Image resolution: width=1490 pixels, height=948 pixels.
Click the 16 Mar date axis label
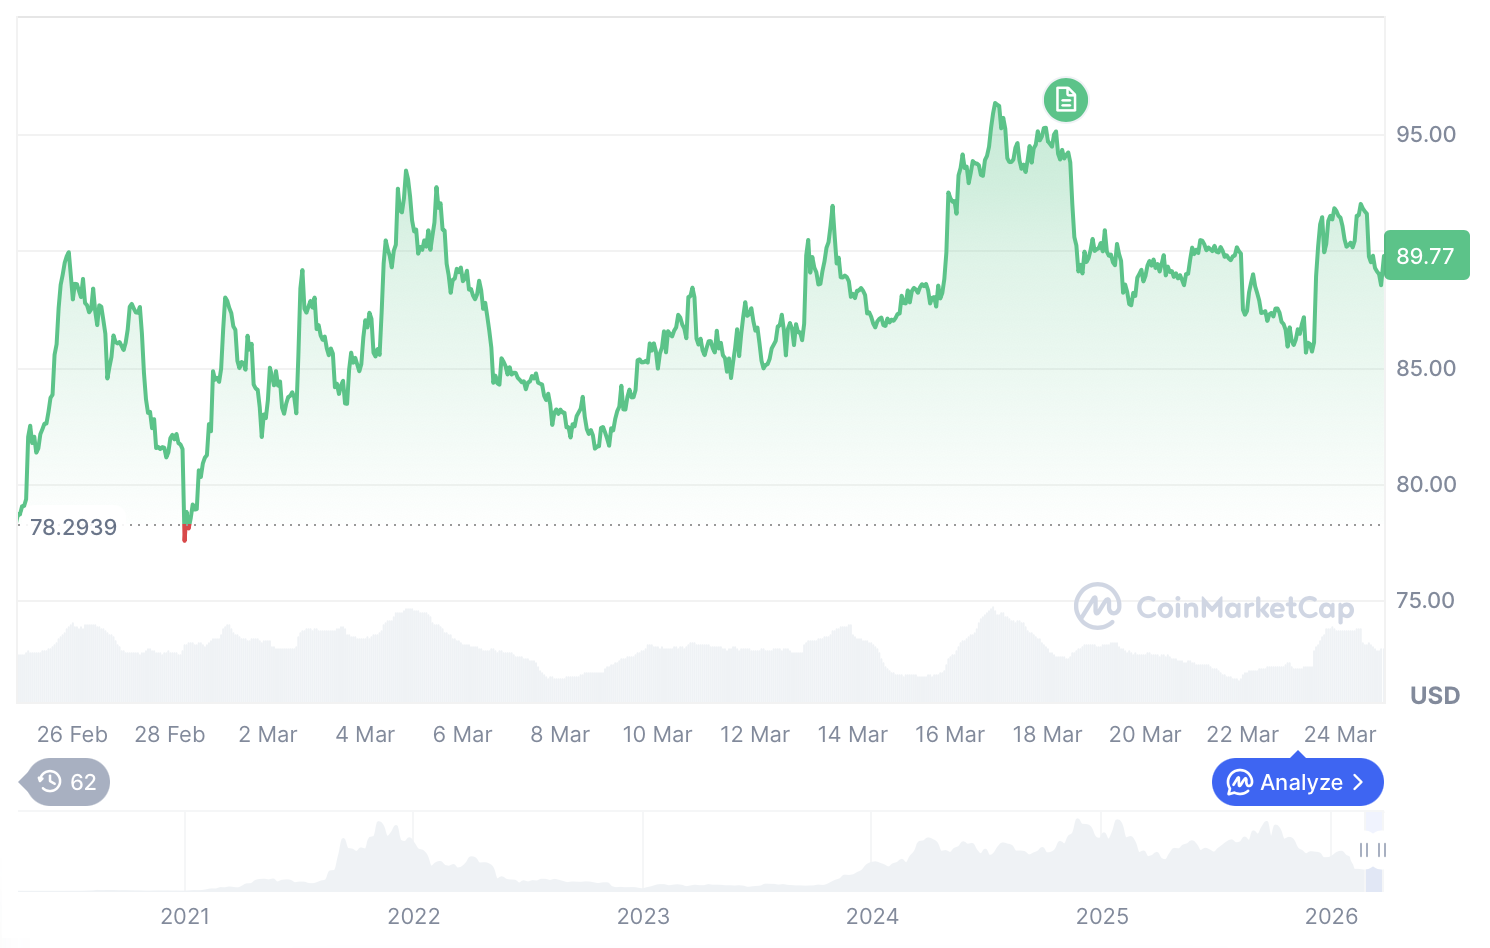click(x=950, y=735)
